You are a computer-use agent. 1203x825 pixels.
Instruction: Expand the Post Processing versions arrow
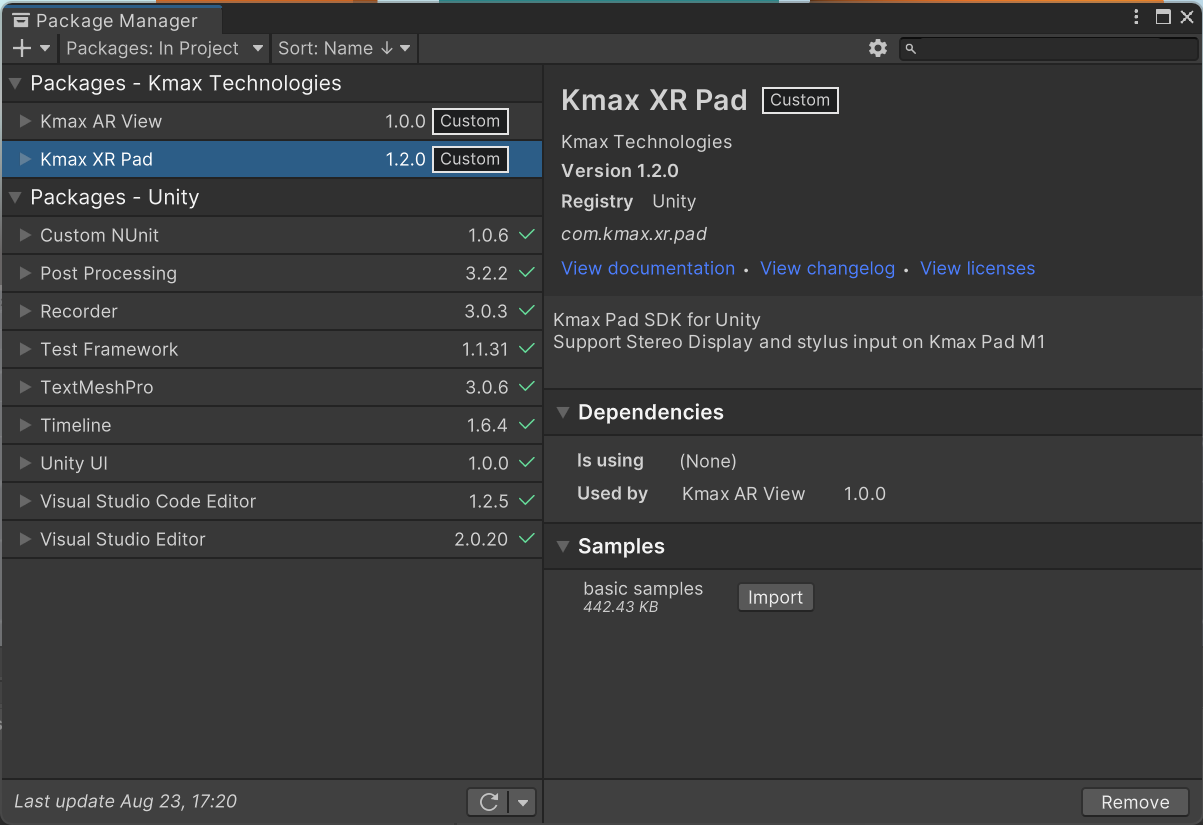pyautogui.click(x=26, y=273)
